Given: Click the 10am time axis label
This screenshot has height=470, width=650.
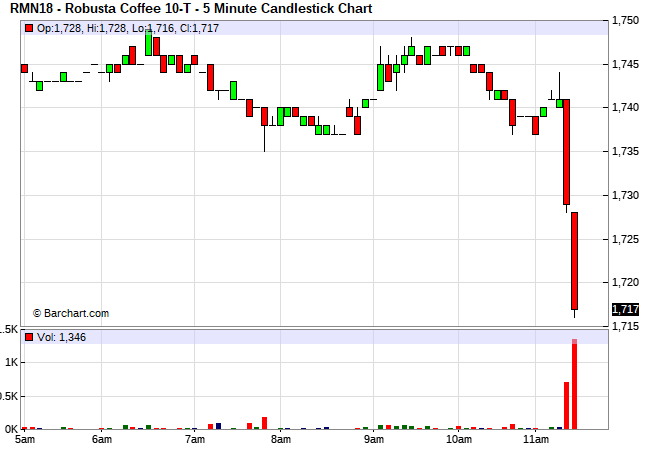Looking at the screenshot, I should tap(458, 439).
